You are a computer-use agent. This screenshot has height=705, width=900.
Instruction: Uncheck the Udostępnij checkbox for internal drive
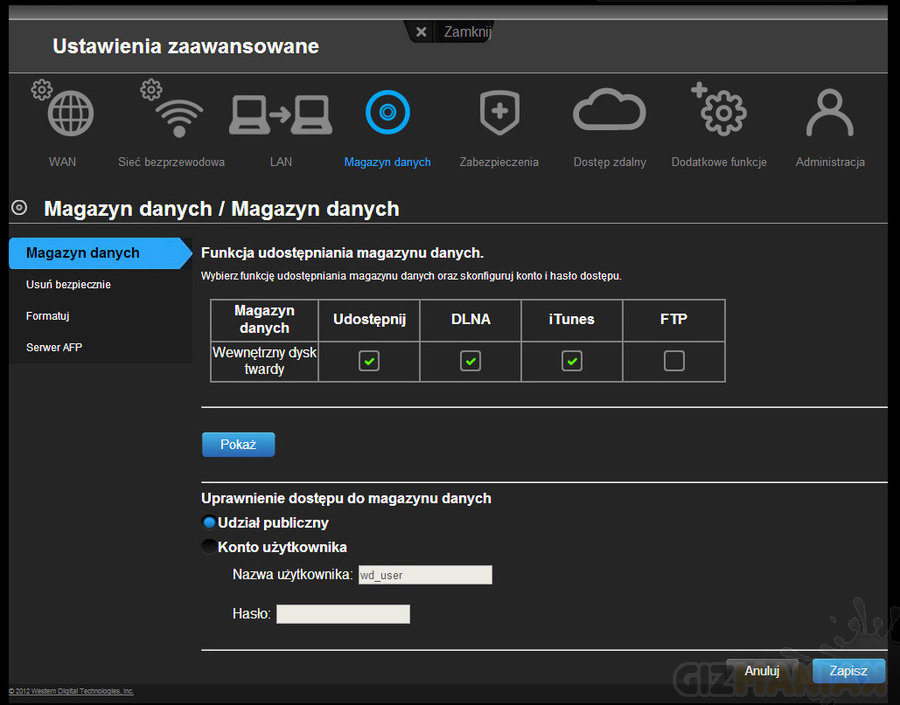pyautogui.click(x=369, y=361)
